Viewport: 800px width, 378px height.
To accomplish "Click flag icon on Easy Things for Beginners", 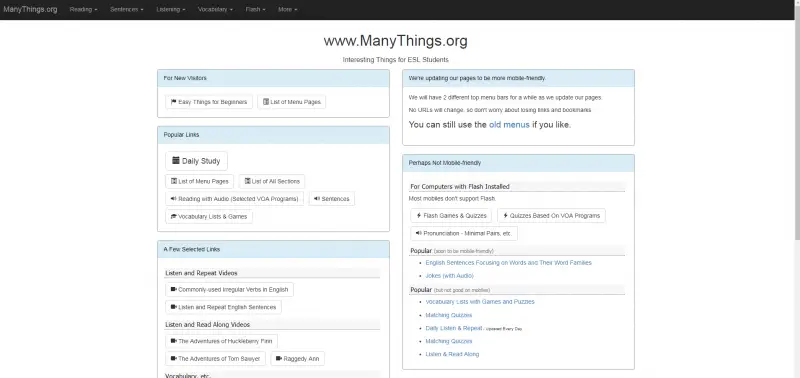I will click(x=173, y=102).
